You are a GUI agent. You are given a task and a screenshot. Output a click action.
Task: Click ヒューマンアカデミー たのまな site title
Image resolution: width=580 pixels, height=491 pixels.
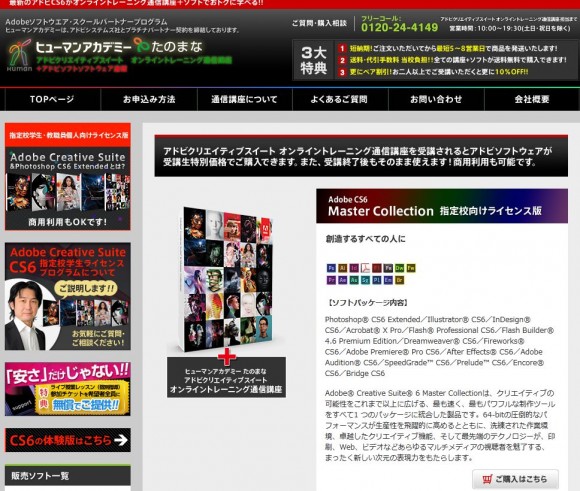pos(119,47)
